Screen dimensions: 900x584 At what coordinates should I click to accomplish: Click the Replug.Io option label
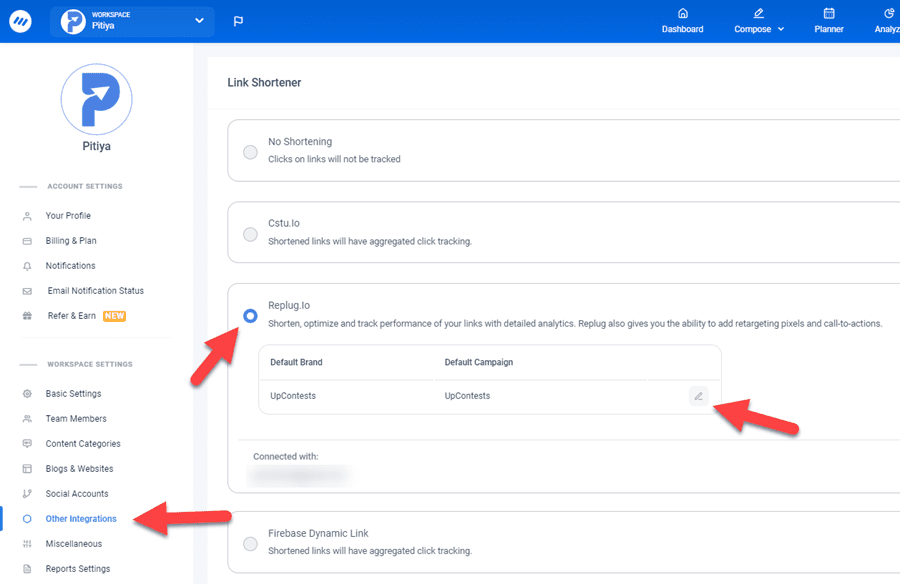pyautogui.click(x=289, y=305)
